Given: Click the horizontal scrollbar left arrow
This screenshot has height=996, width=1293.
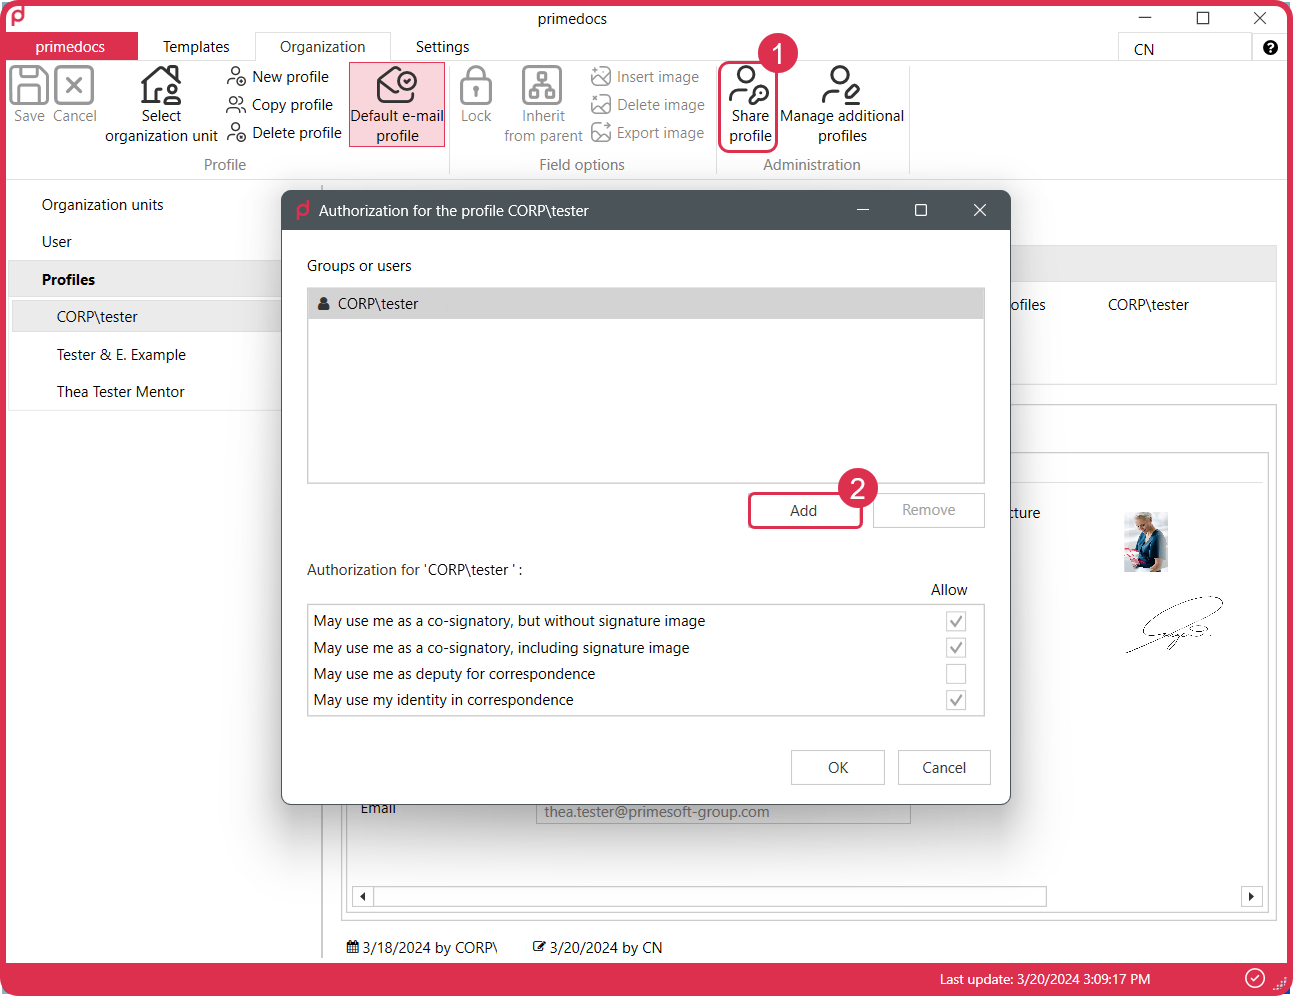Looking at the screenshot, I should pos(363,896).
